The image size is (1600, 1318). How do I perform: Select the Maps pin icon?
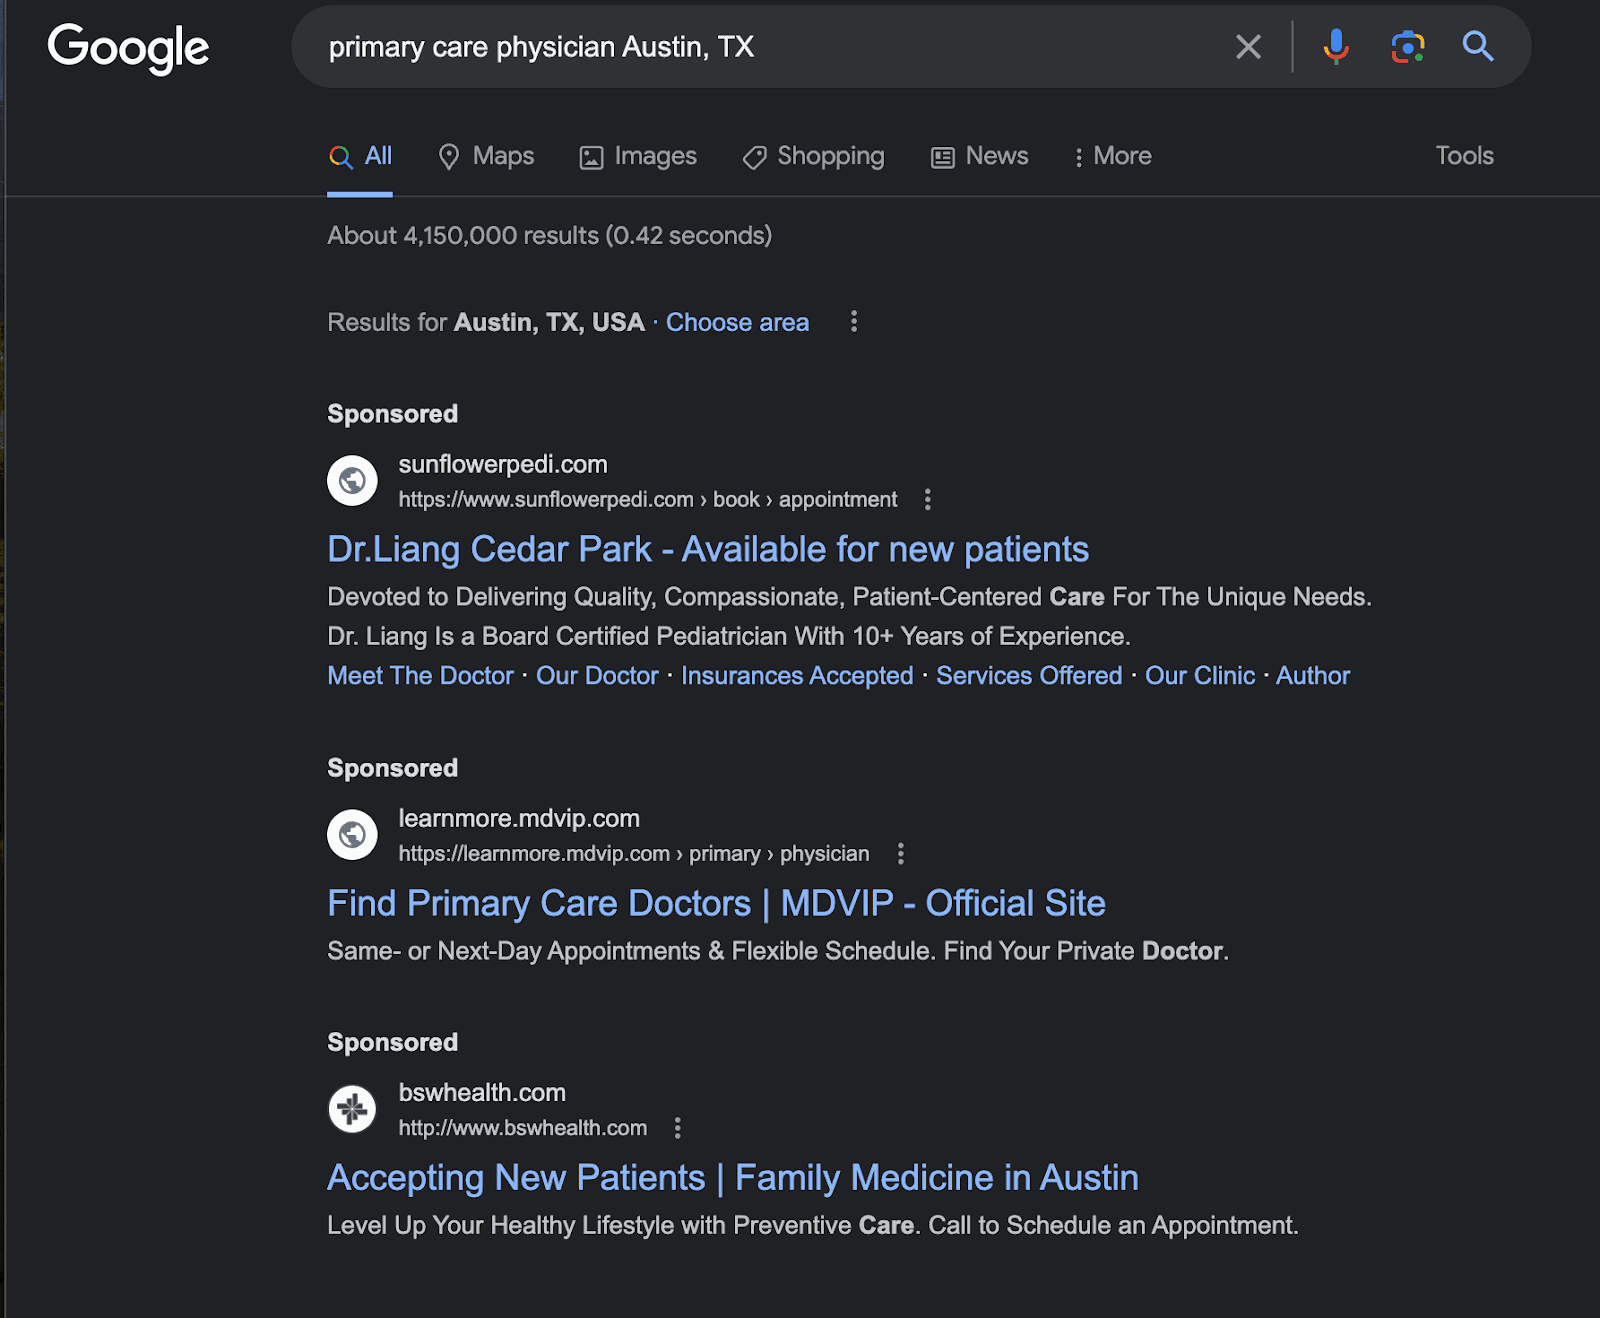point(452,156)
